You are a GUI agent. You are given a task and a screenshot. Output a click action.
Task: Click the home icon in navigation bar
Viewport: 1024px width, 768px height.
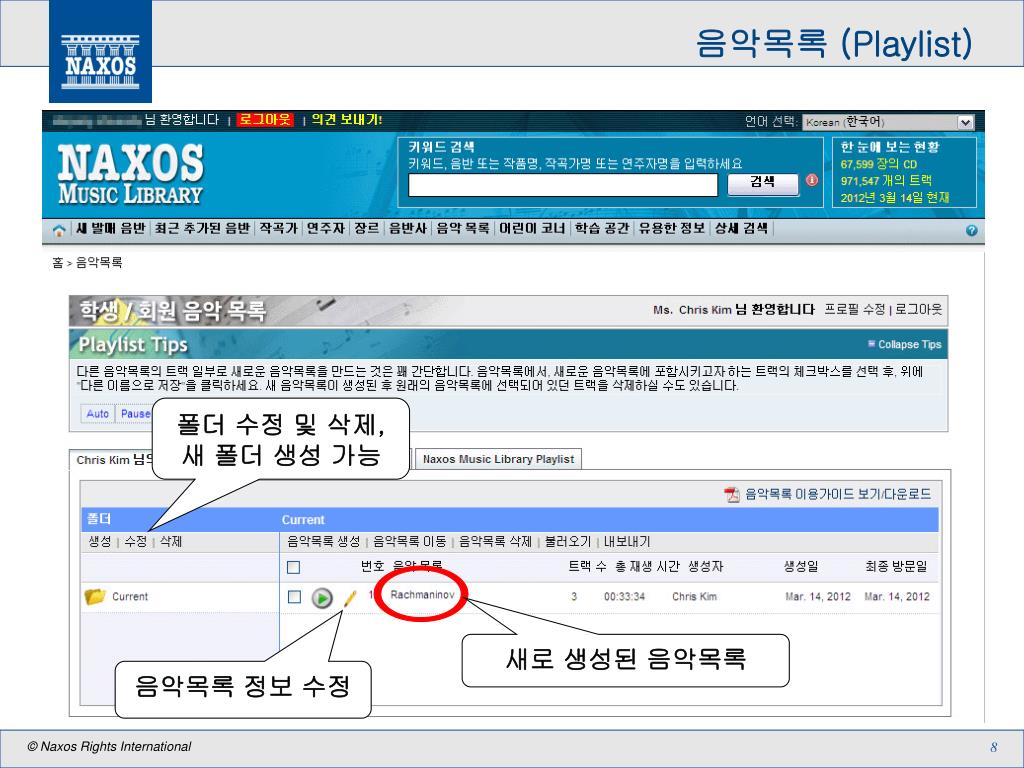pos(59,230)
